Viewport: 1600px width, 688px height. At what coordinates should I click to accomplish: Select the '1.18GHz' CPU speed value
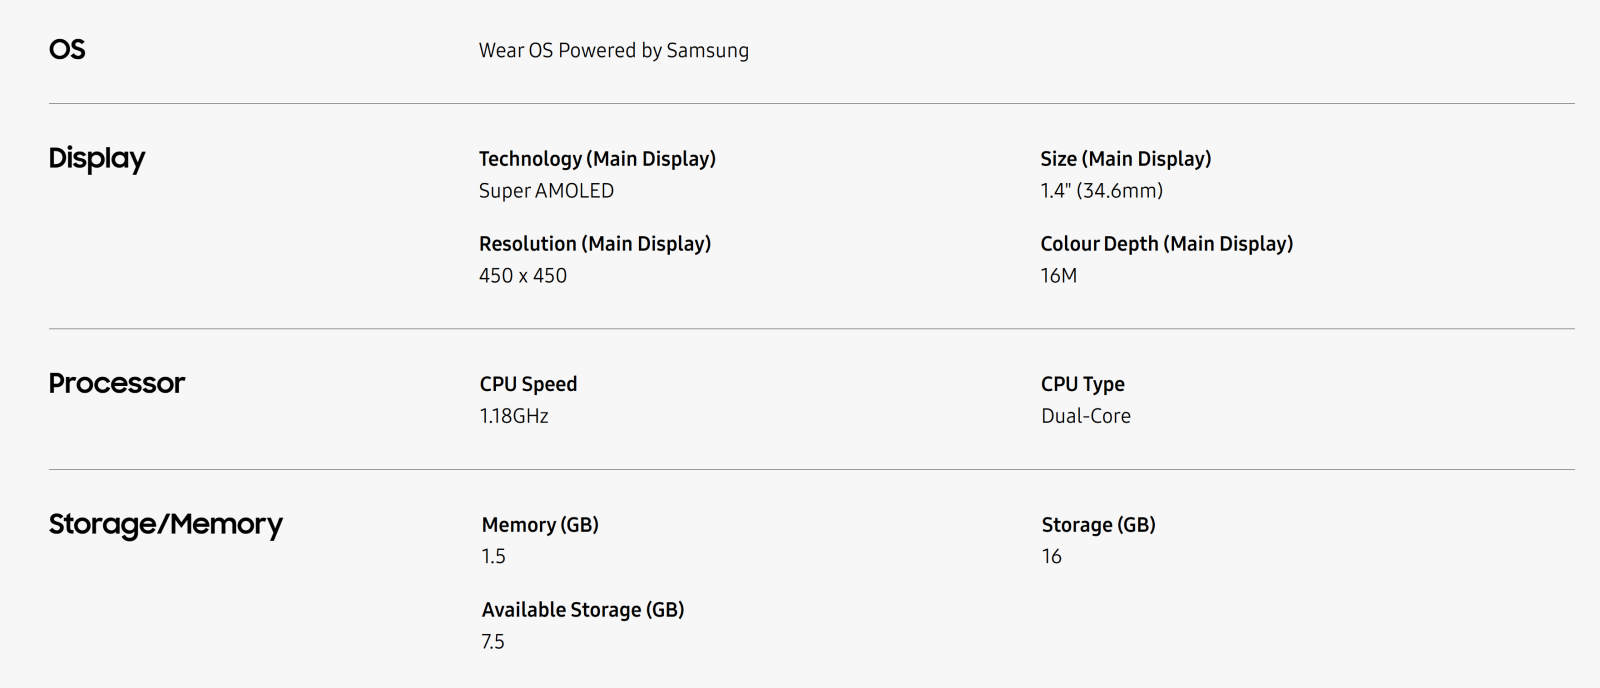point(514,416)
